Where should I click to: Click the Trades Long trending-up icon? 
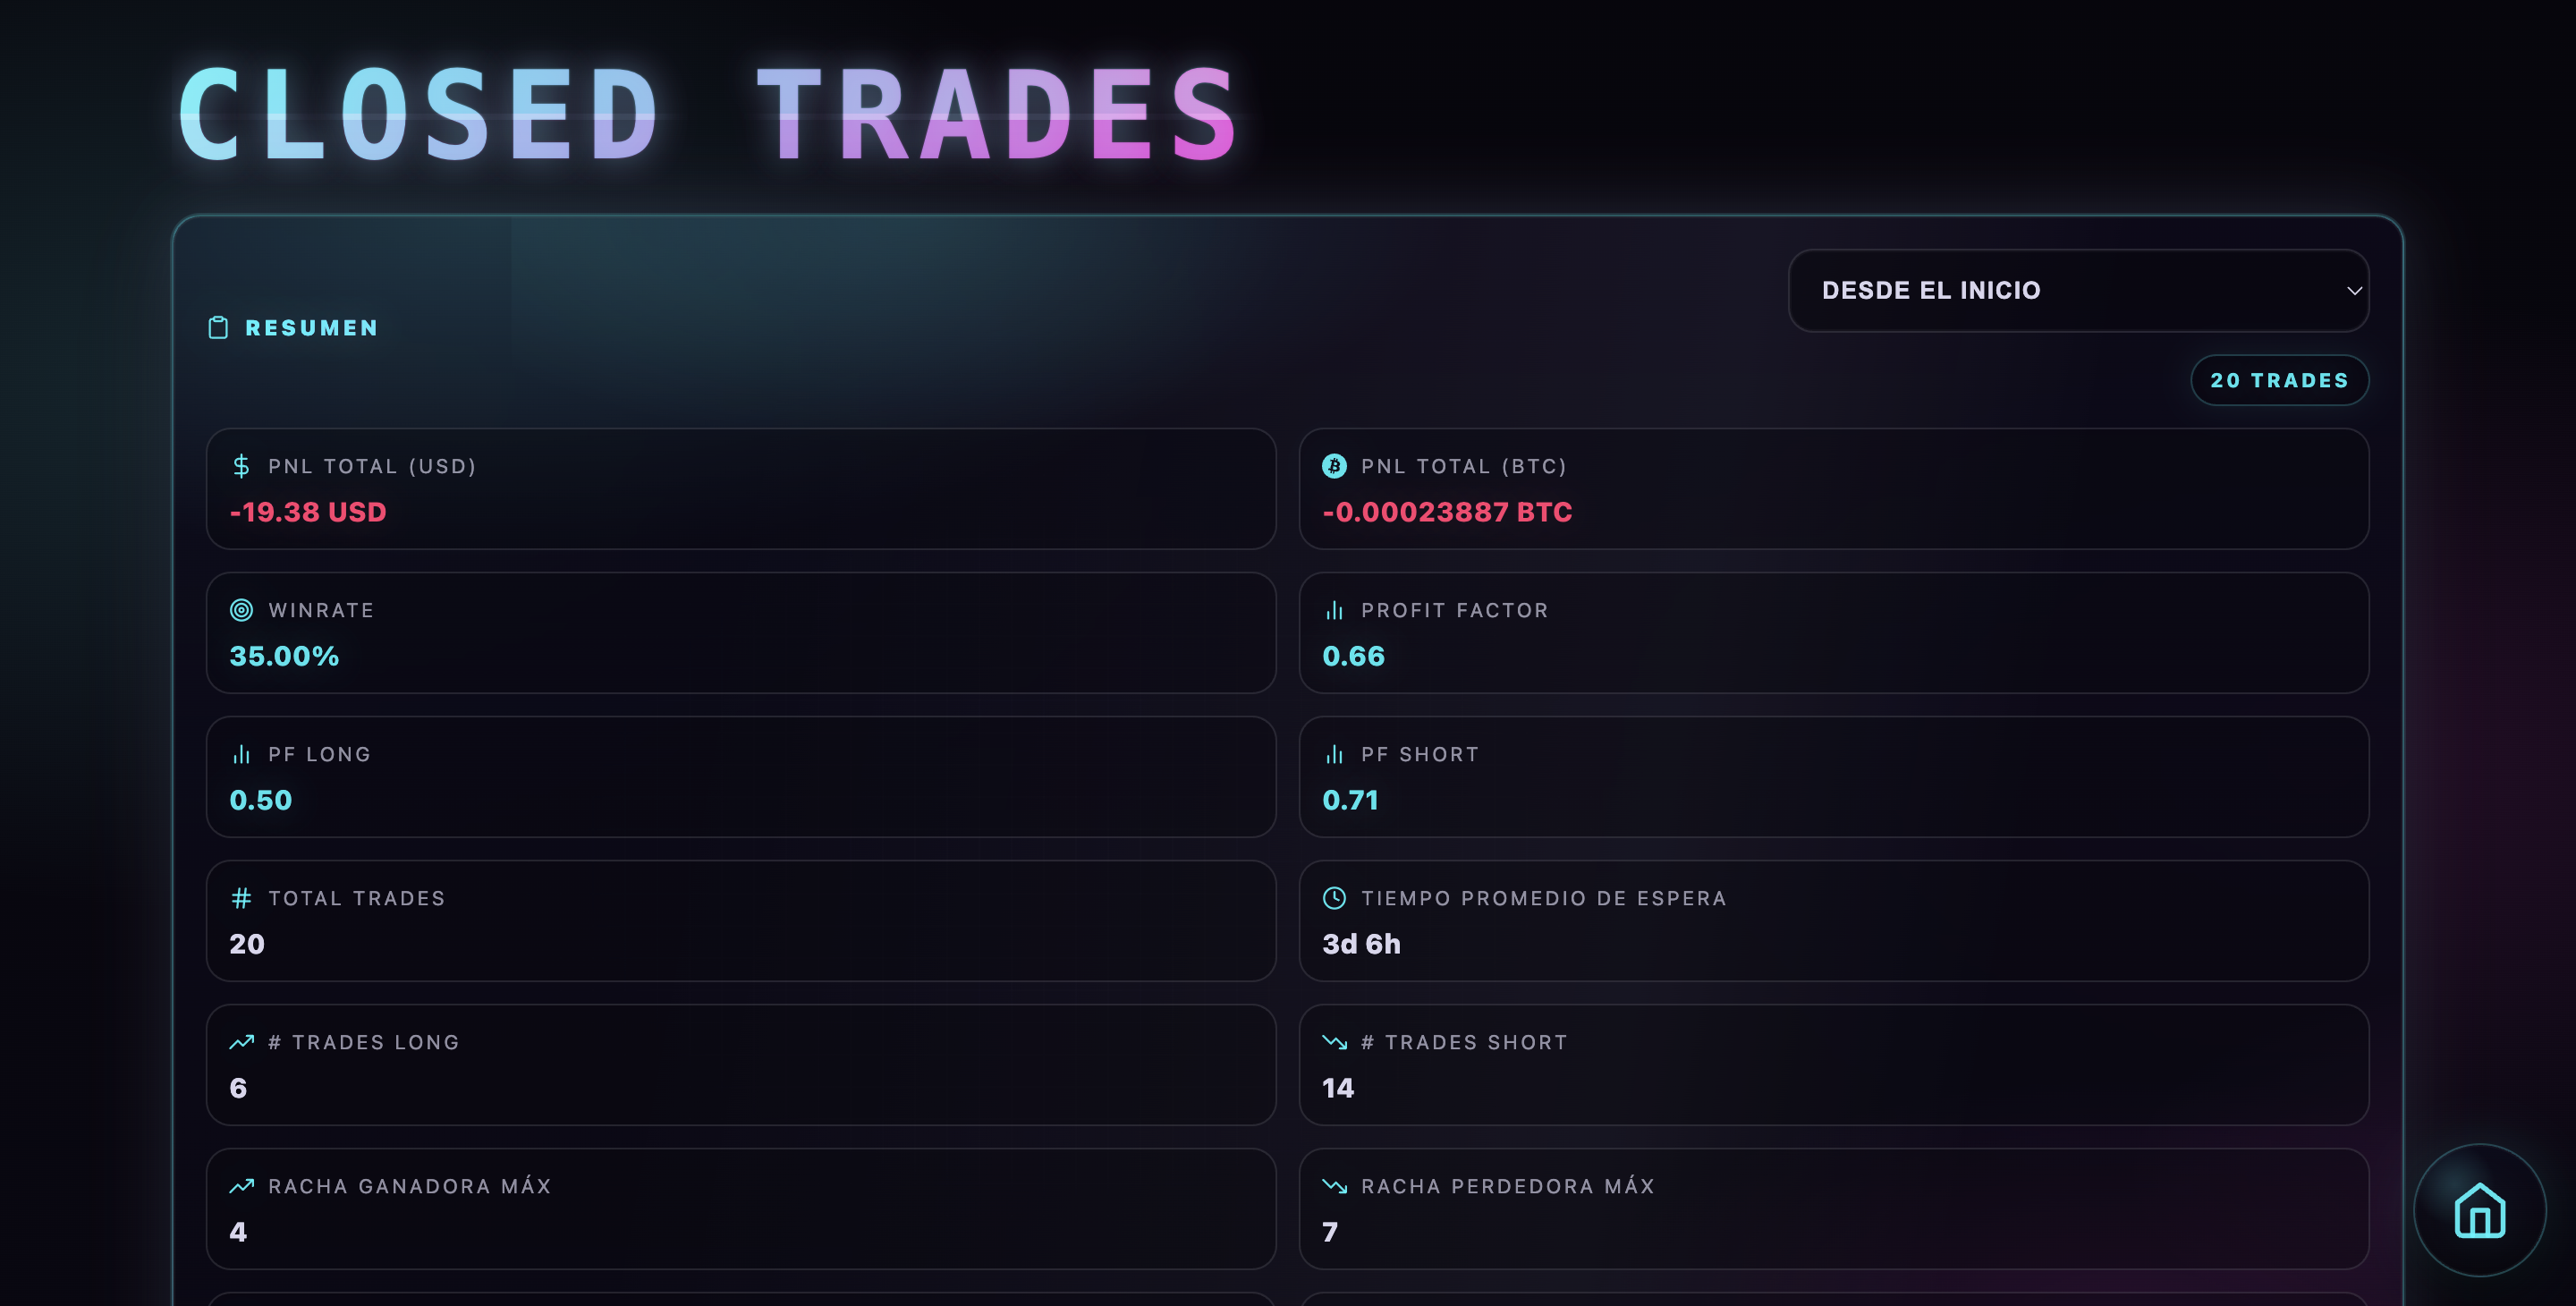click(x=241, y=1042)
